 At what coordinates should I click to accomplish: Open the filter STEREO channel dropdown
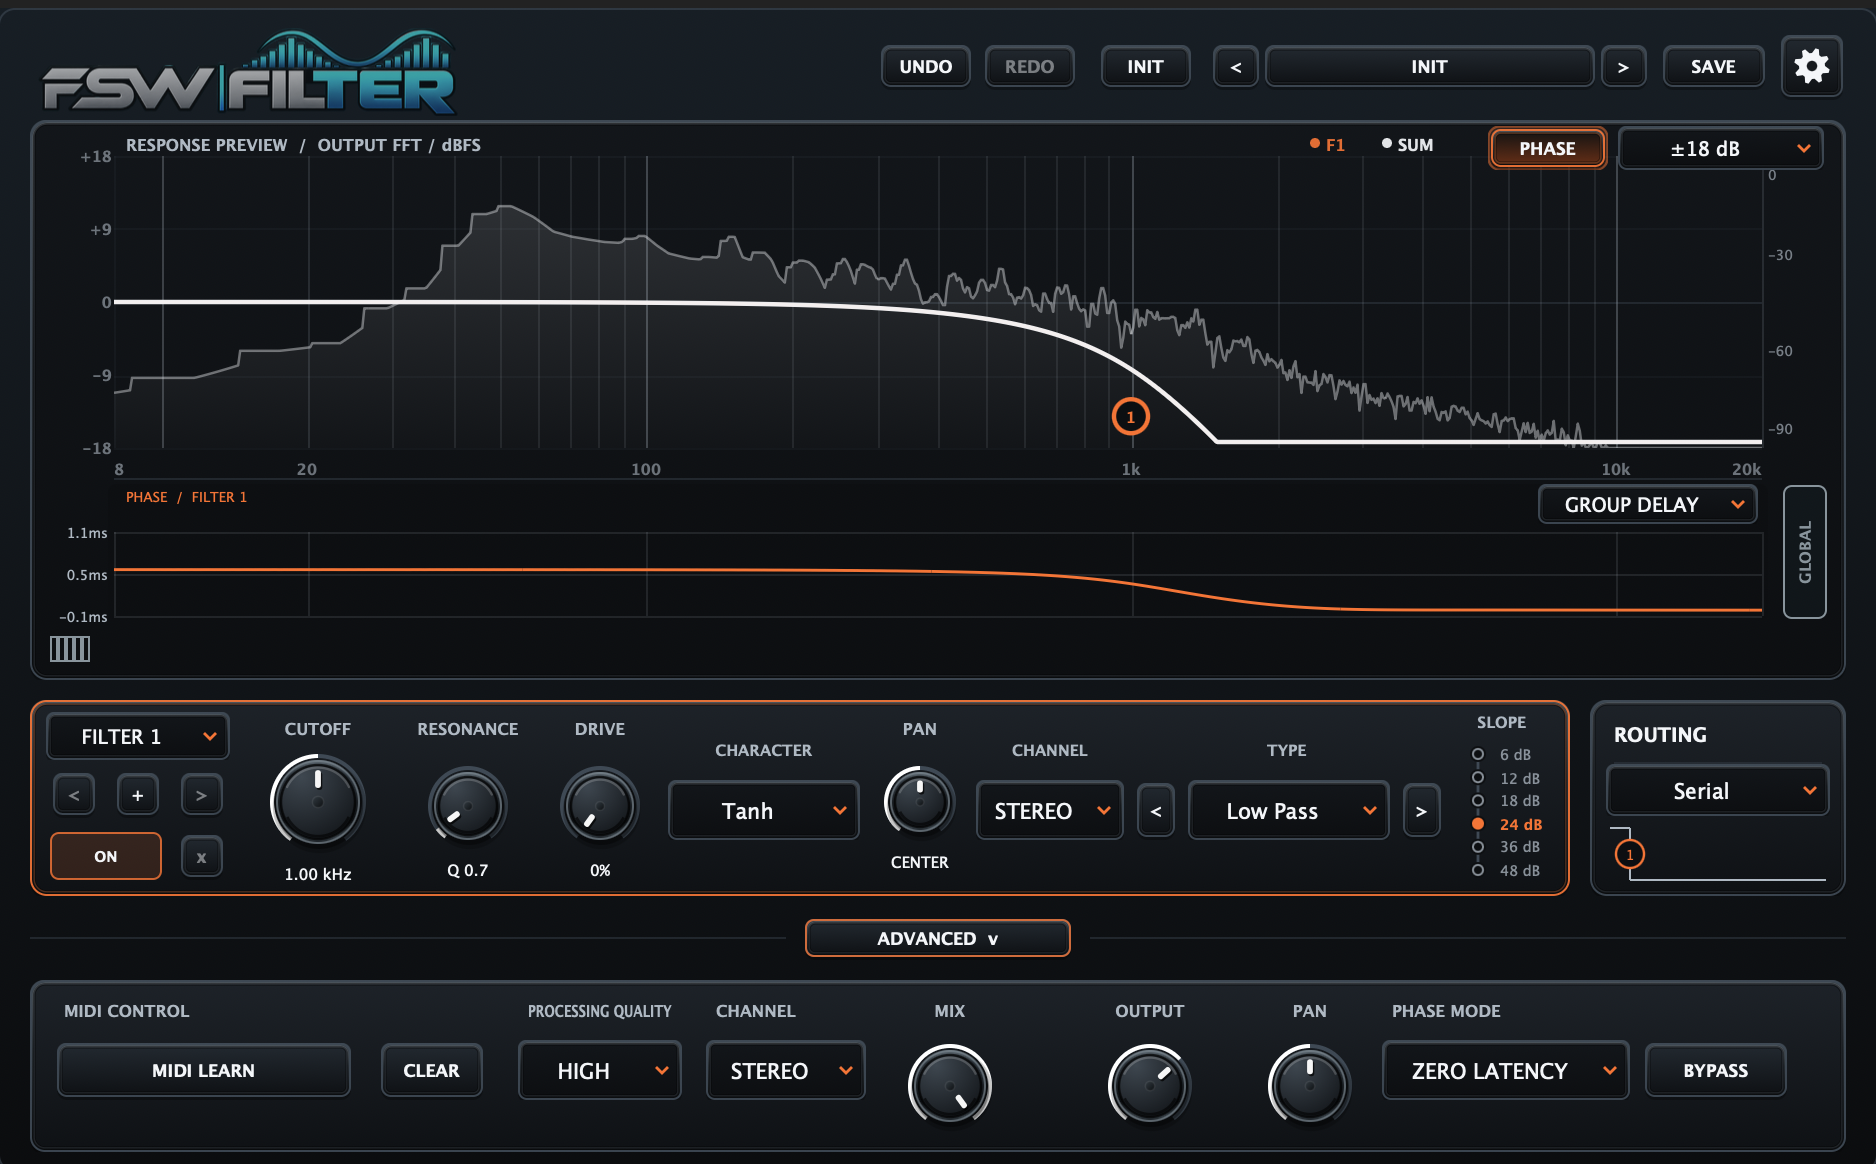[1050, 811]
